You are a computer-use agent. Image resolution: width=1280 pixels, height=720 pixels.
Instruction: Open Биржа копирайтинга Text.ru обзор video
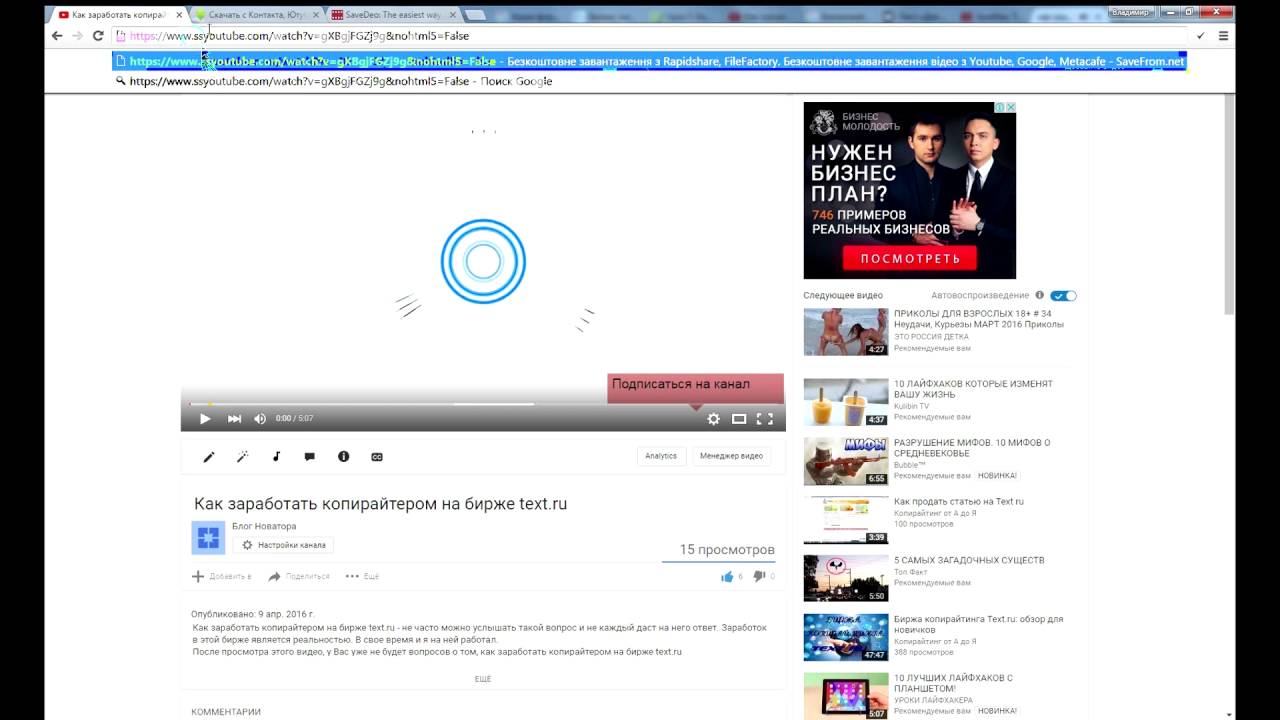point(979,624)
